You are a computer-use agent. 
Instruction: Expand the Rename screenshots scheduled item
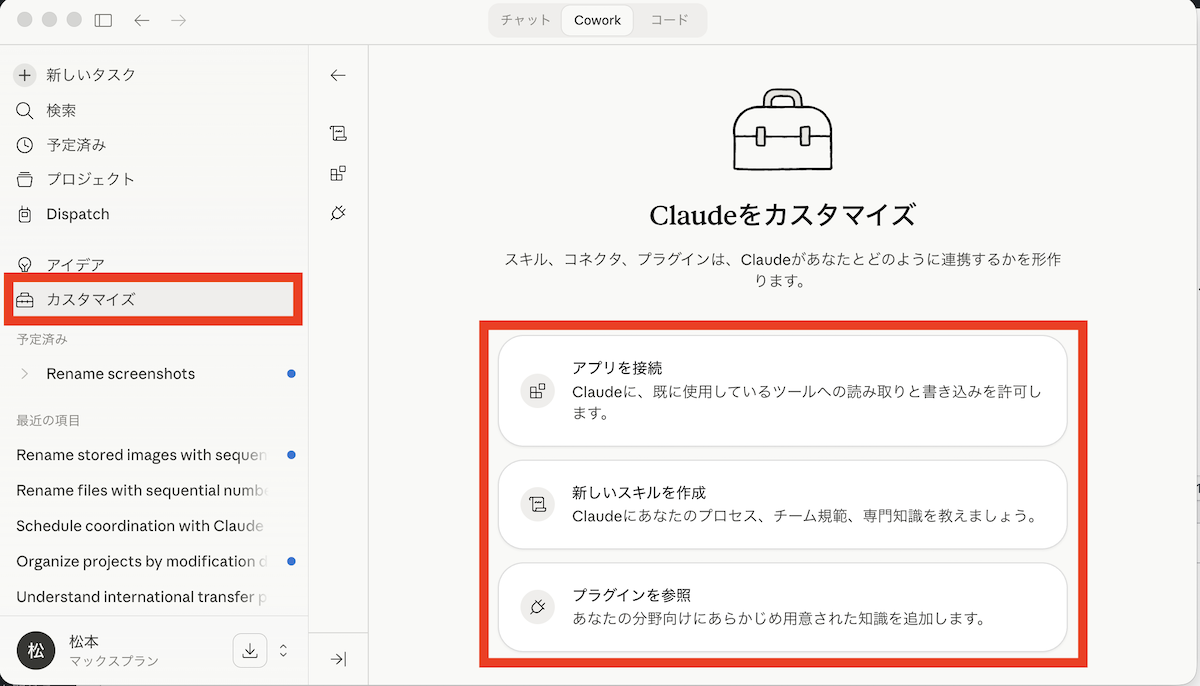[x=25, y=374]
